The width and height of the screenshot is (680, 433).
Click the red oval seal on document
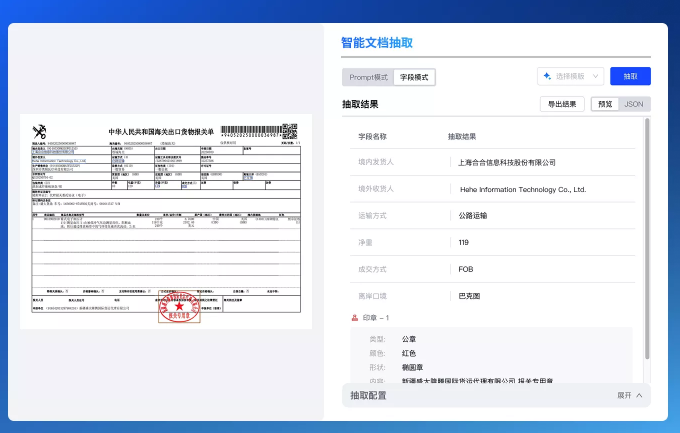[x=180, y=307]
